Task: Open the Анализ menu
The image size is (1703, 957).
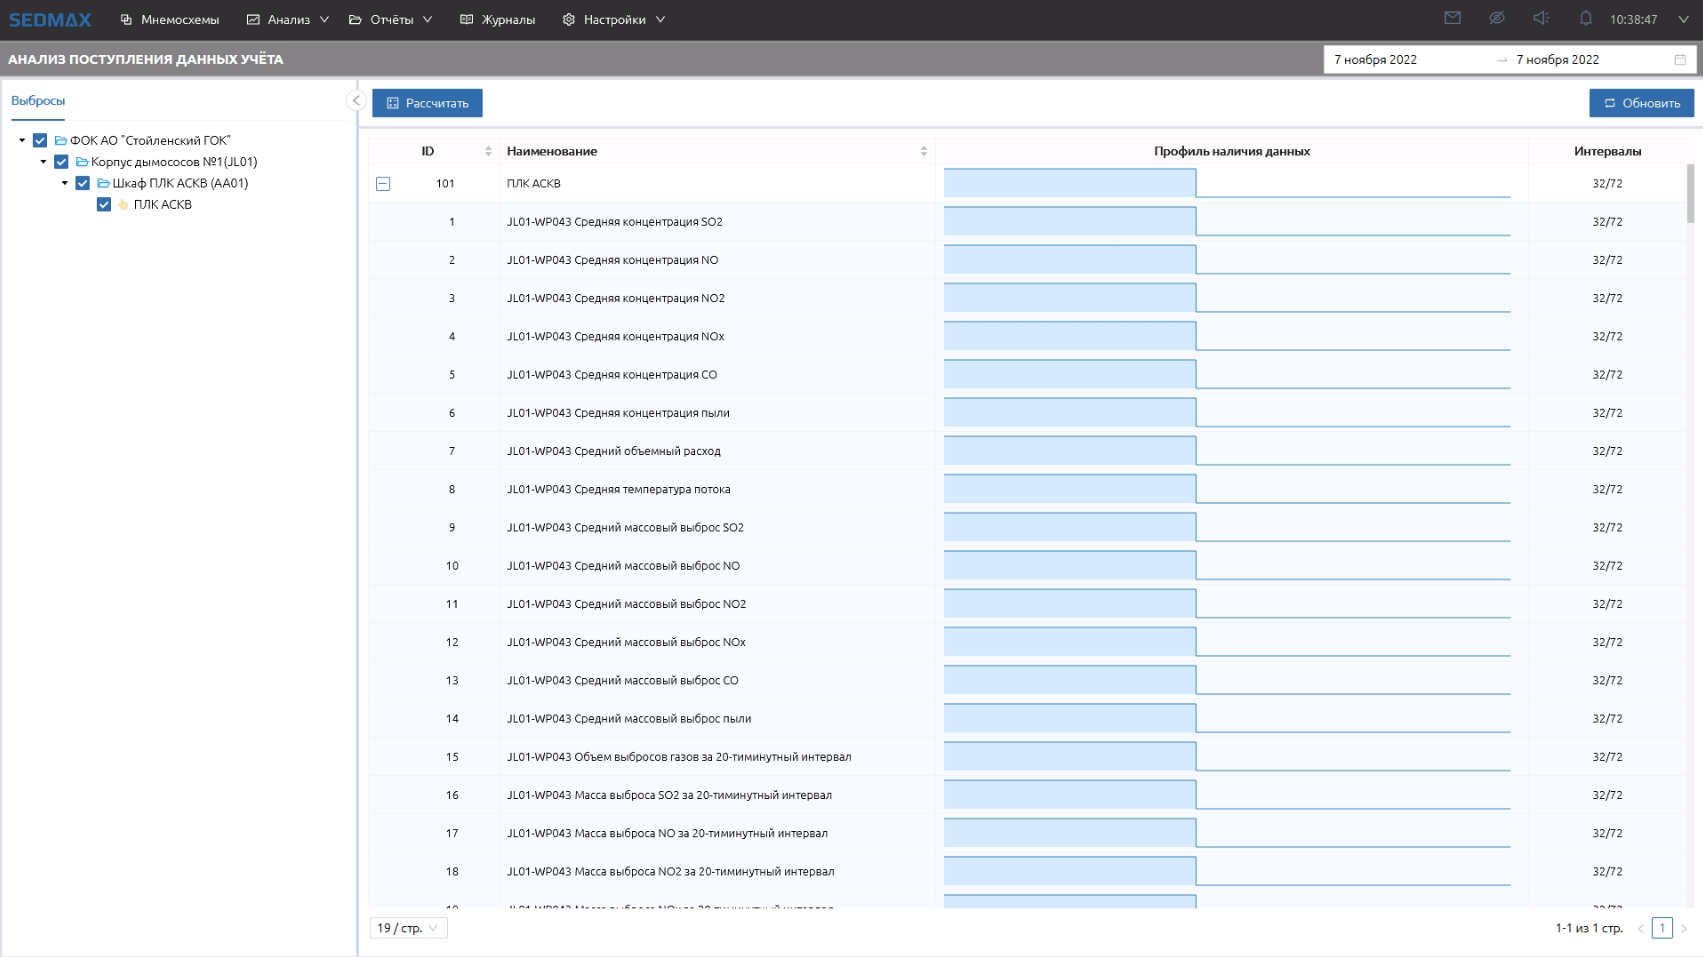Action: pyautogui.click(x=288, y=20)
